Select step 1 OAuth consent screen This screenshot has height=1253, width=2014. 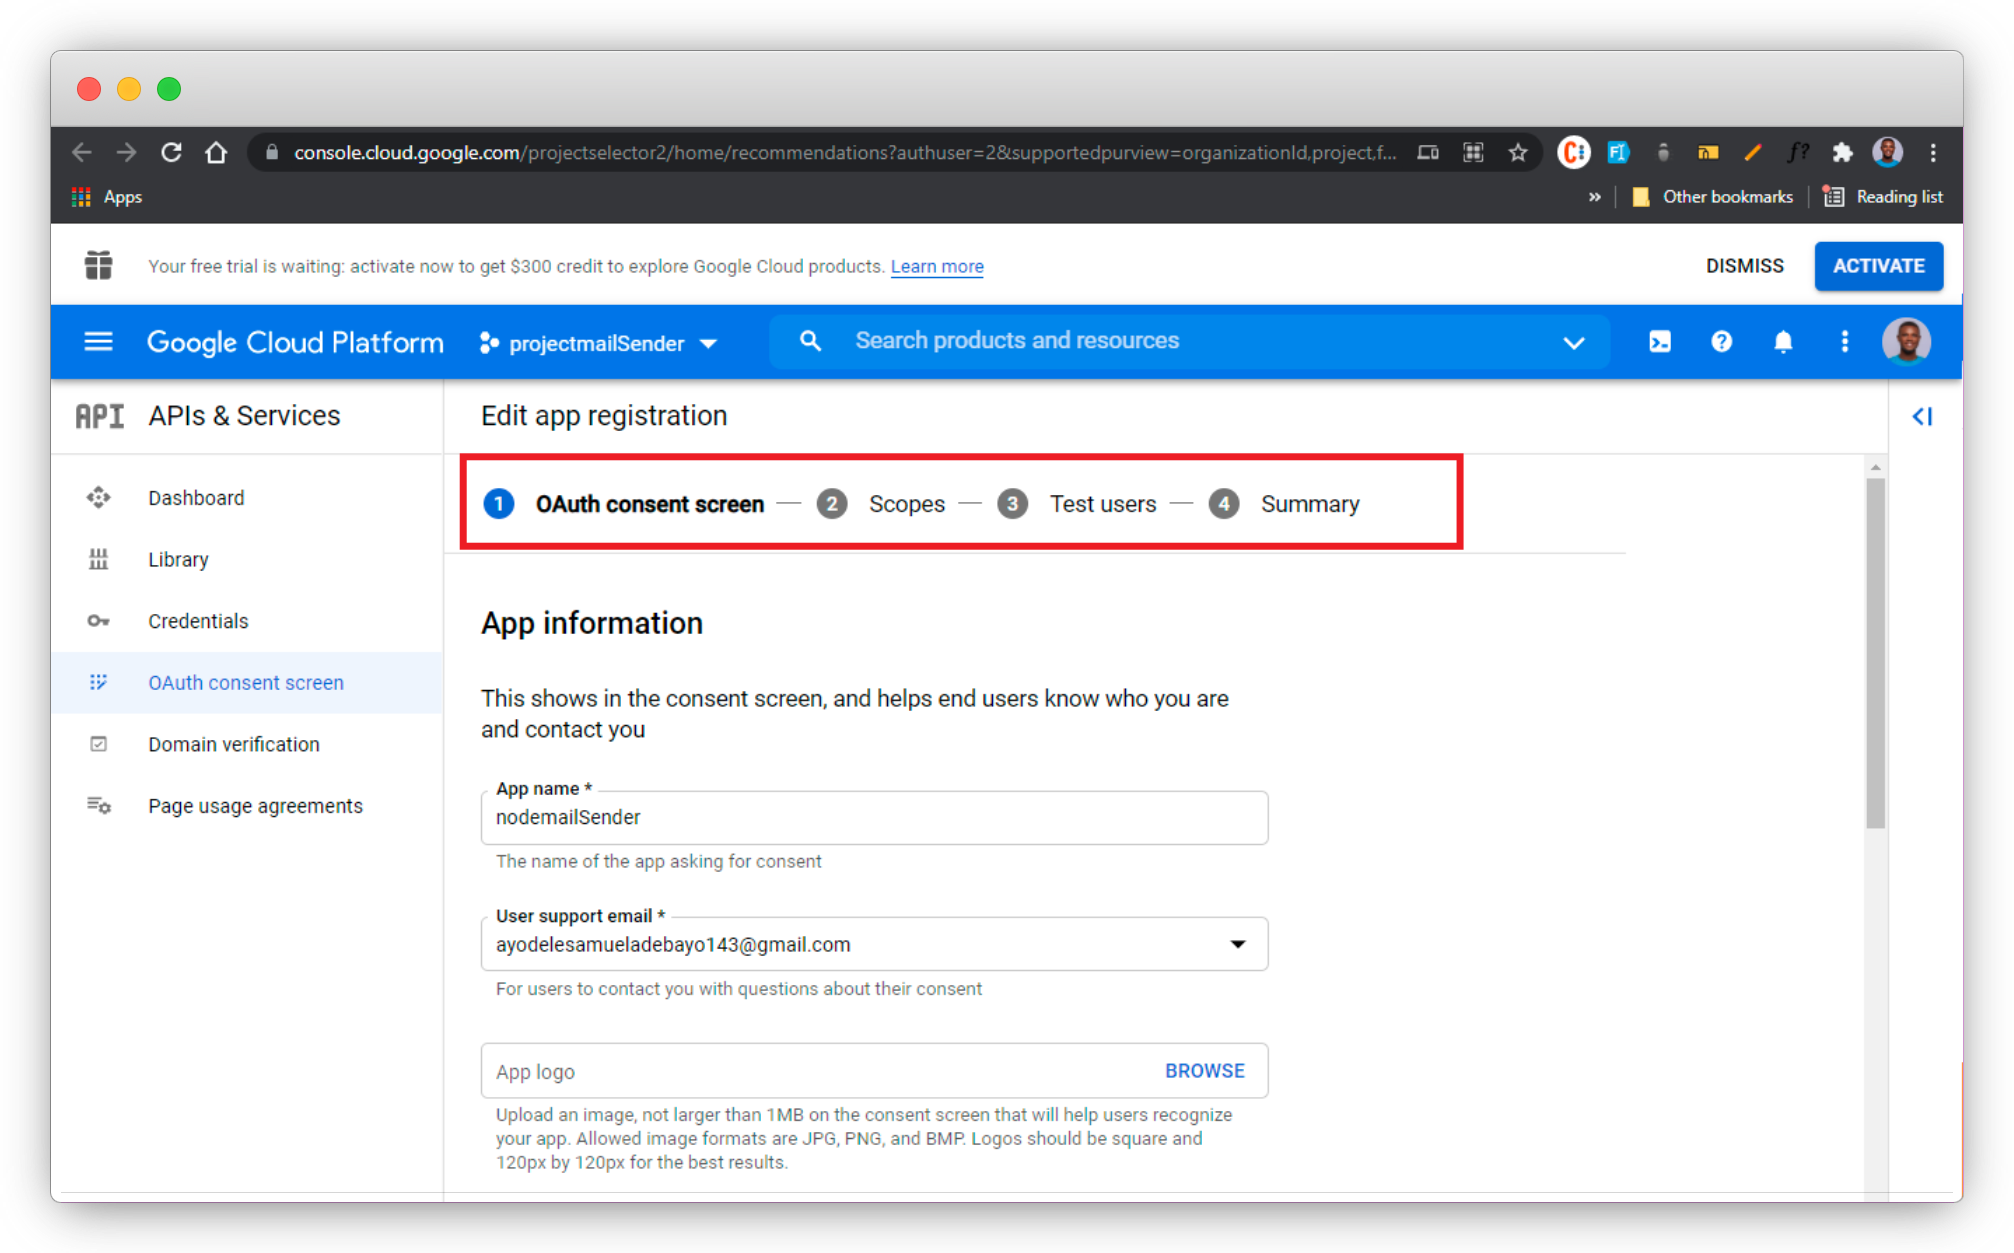(624, 504)
